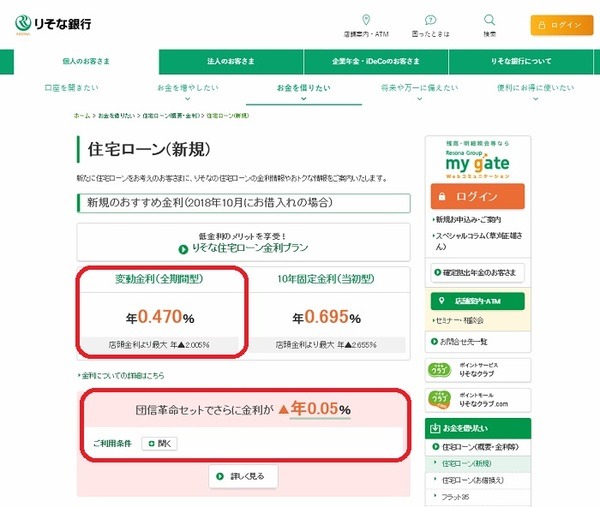The image size is (600, 507).
Task: Click the ▲年0.05% discount text
Action: (x=315, y=409)
